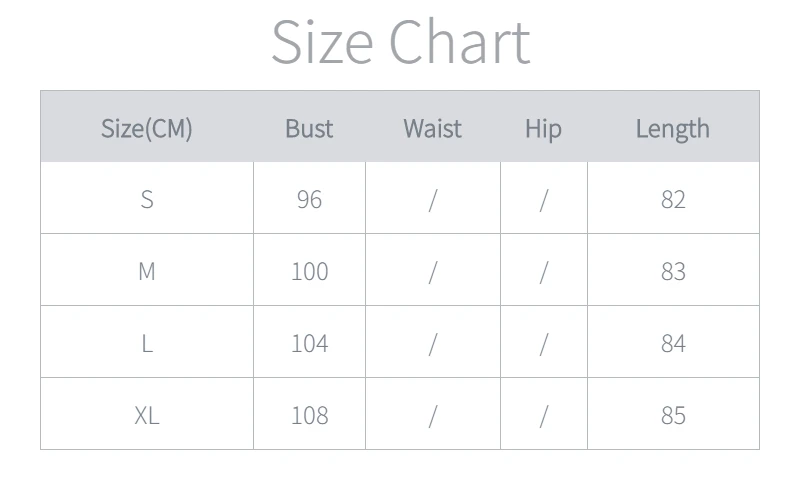Choose the XL size row label
This screenshot has width=800, height=500.
click(x=147, y=415)
